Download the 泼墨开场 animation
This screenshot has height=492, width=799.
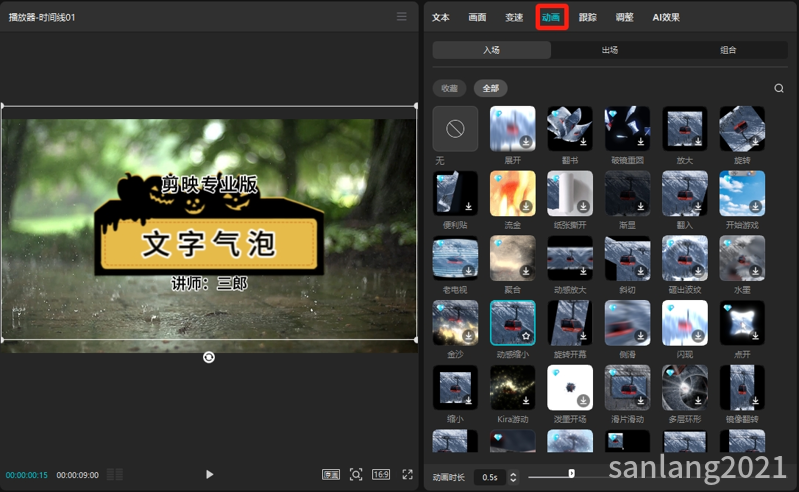[x=583, y=401]
